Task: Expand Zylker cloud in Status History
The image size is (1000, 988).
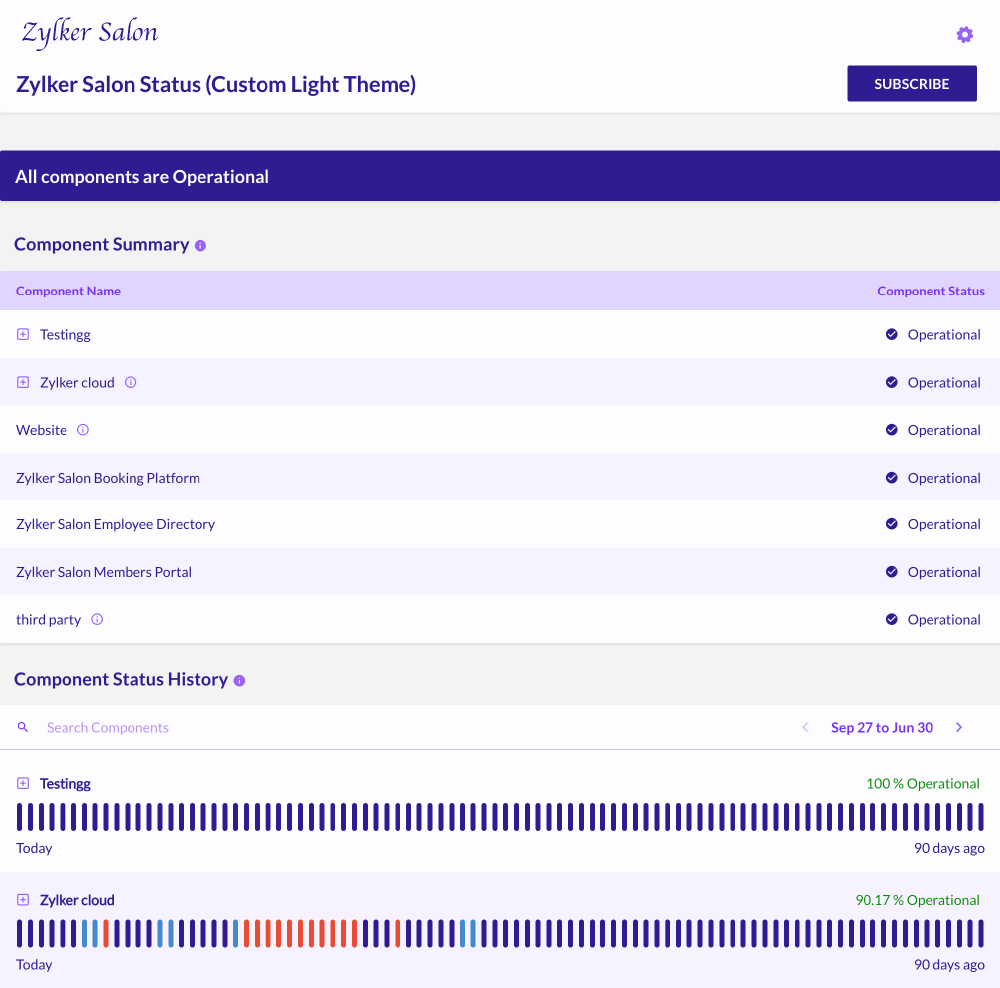Action: (23, 900)
